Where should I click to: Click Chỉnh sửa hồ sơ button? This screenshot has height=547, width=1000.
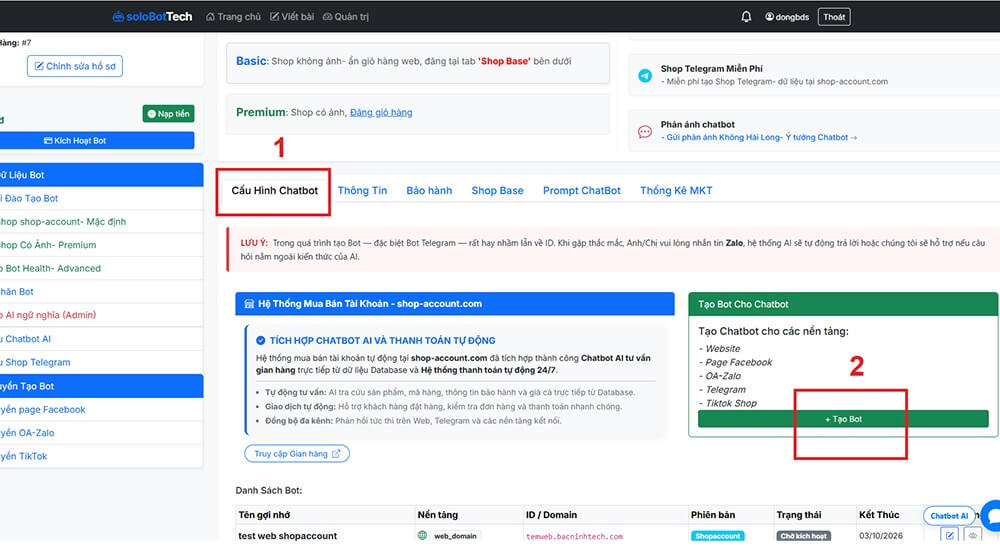pos(75,66)
